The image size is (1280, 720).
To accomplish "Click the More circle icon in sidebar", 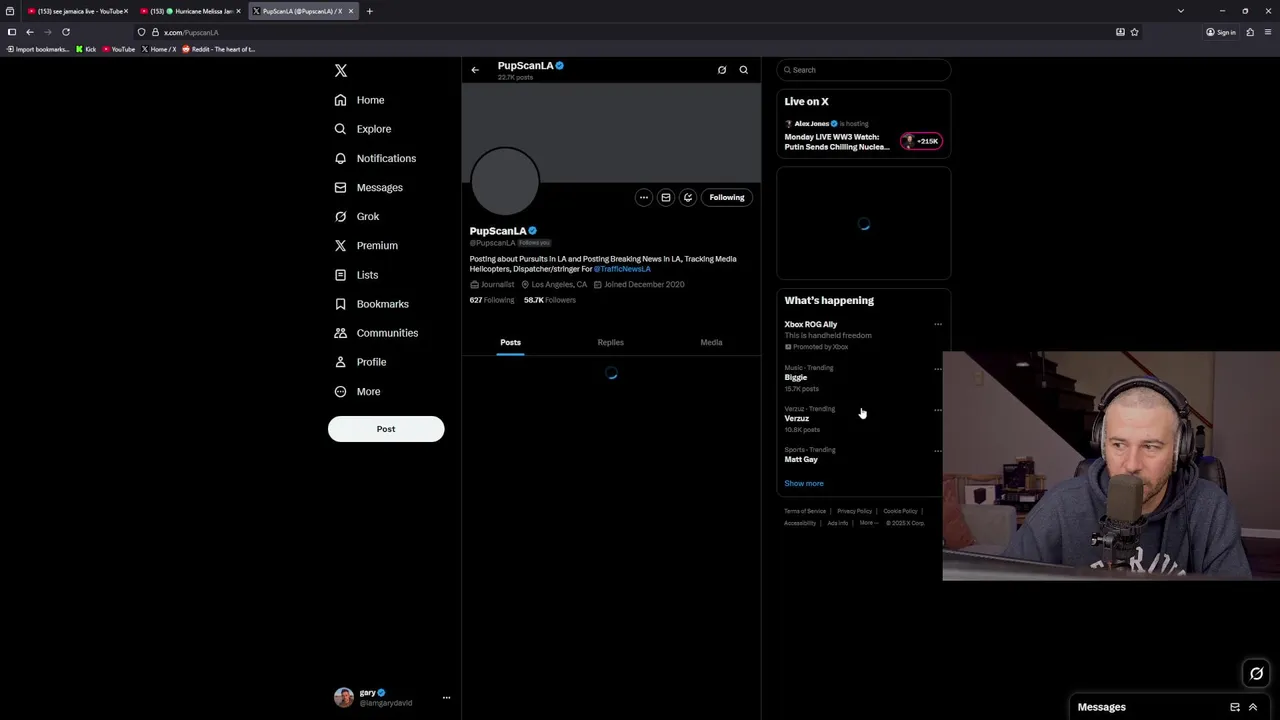I will pyautogui.click(x=341, y=391).
